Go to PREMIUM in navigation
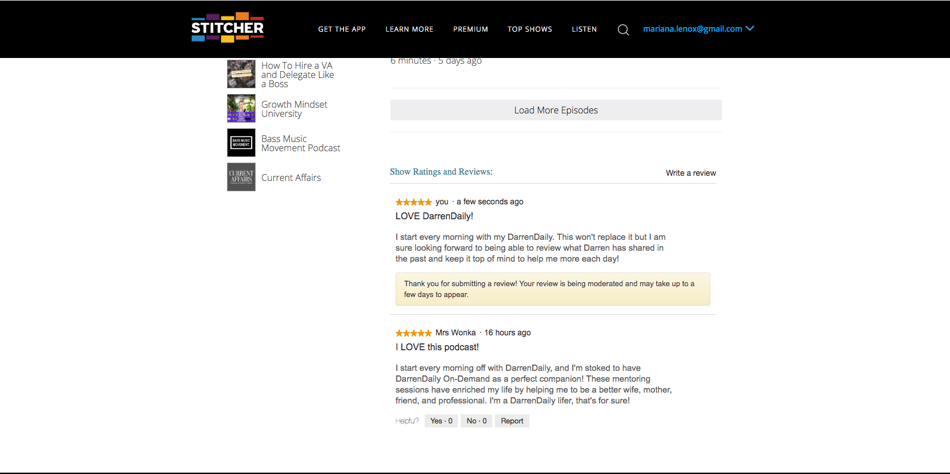This screenshot has width=950, height=474. [471, 29]
